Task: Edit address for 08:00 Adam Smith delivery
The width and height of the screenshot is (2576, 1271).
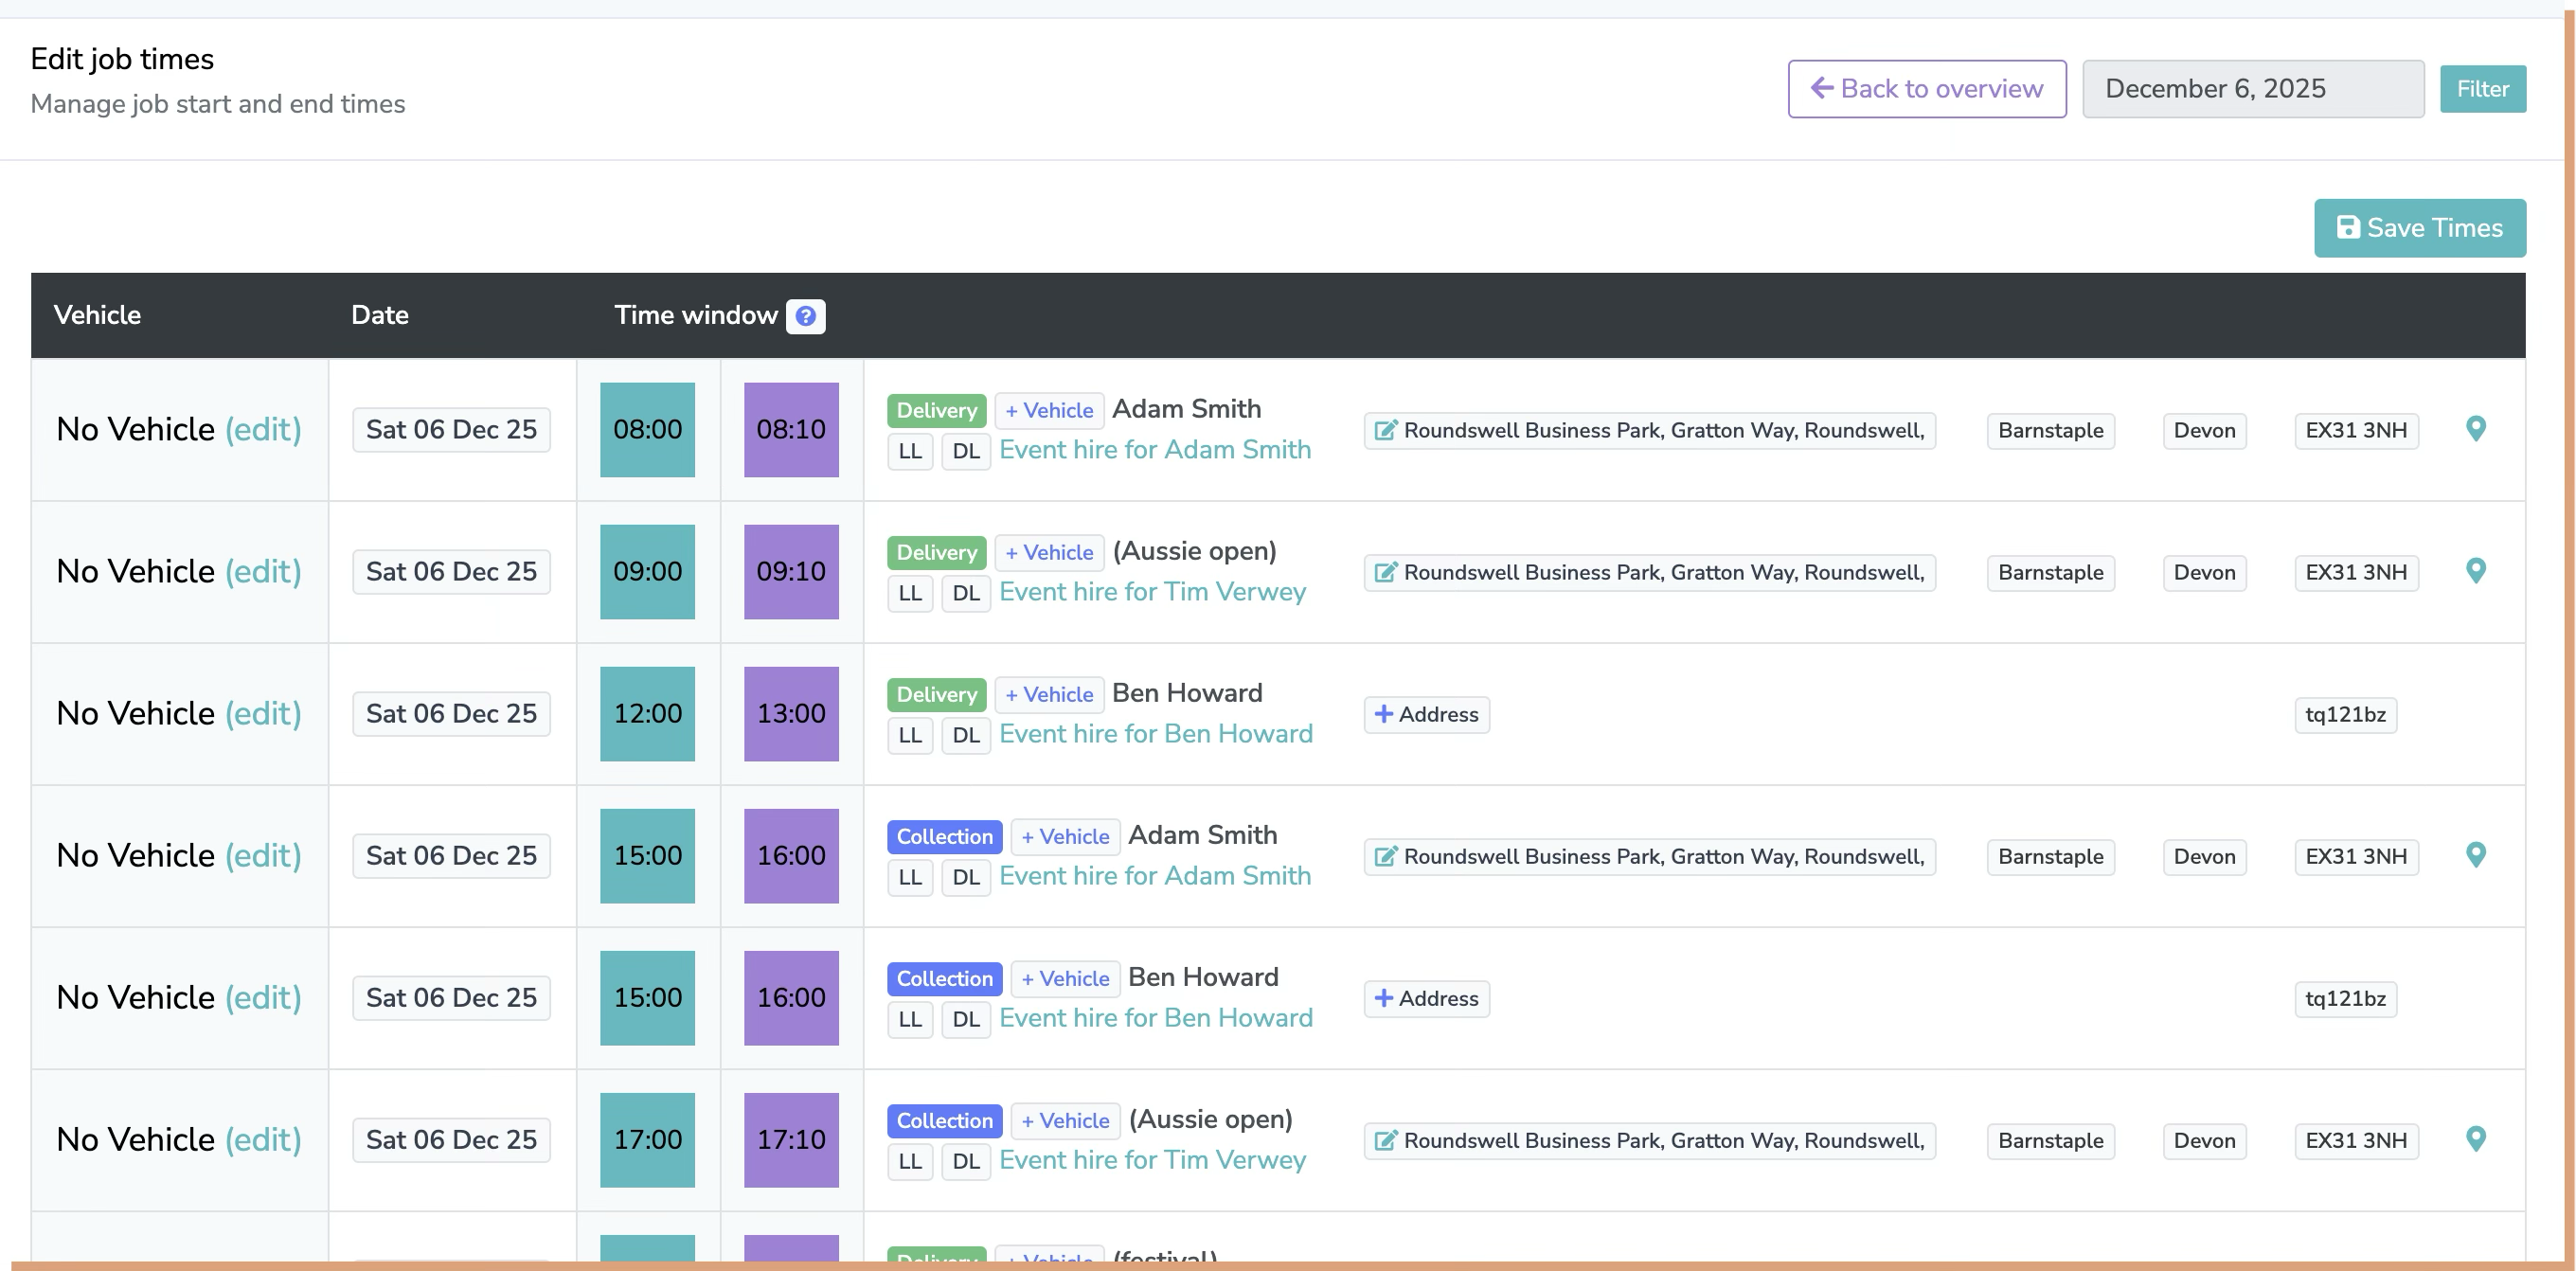Action: coord(1649,430)
